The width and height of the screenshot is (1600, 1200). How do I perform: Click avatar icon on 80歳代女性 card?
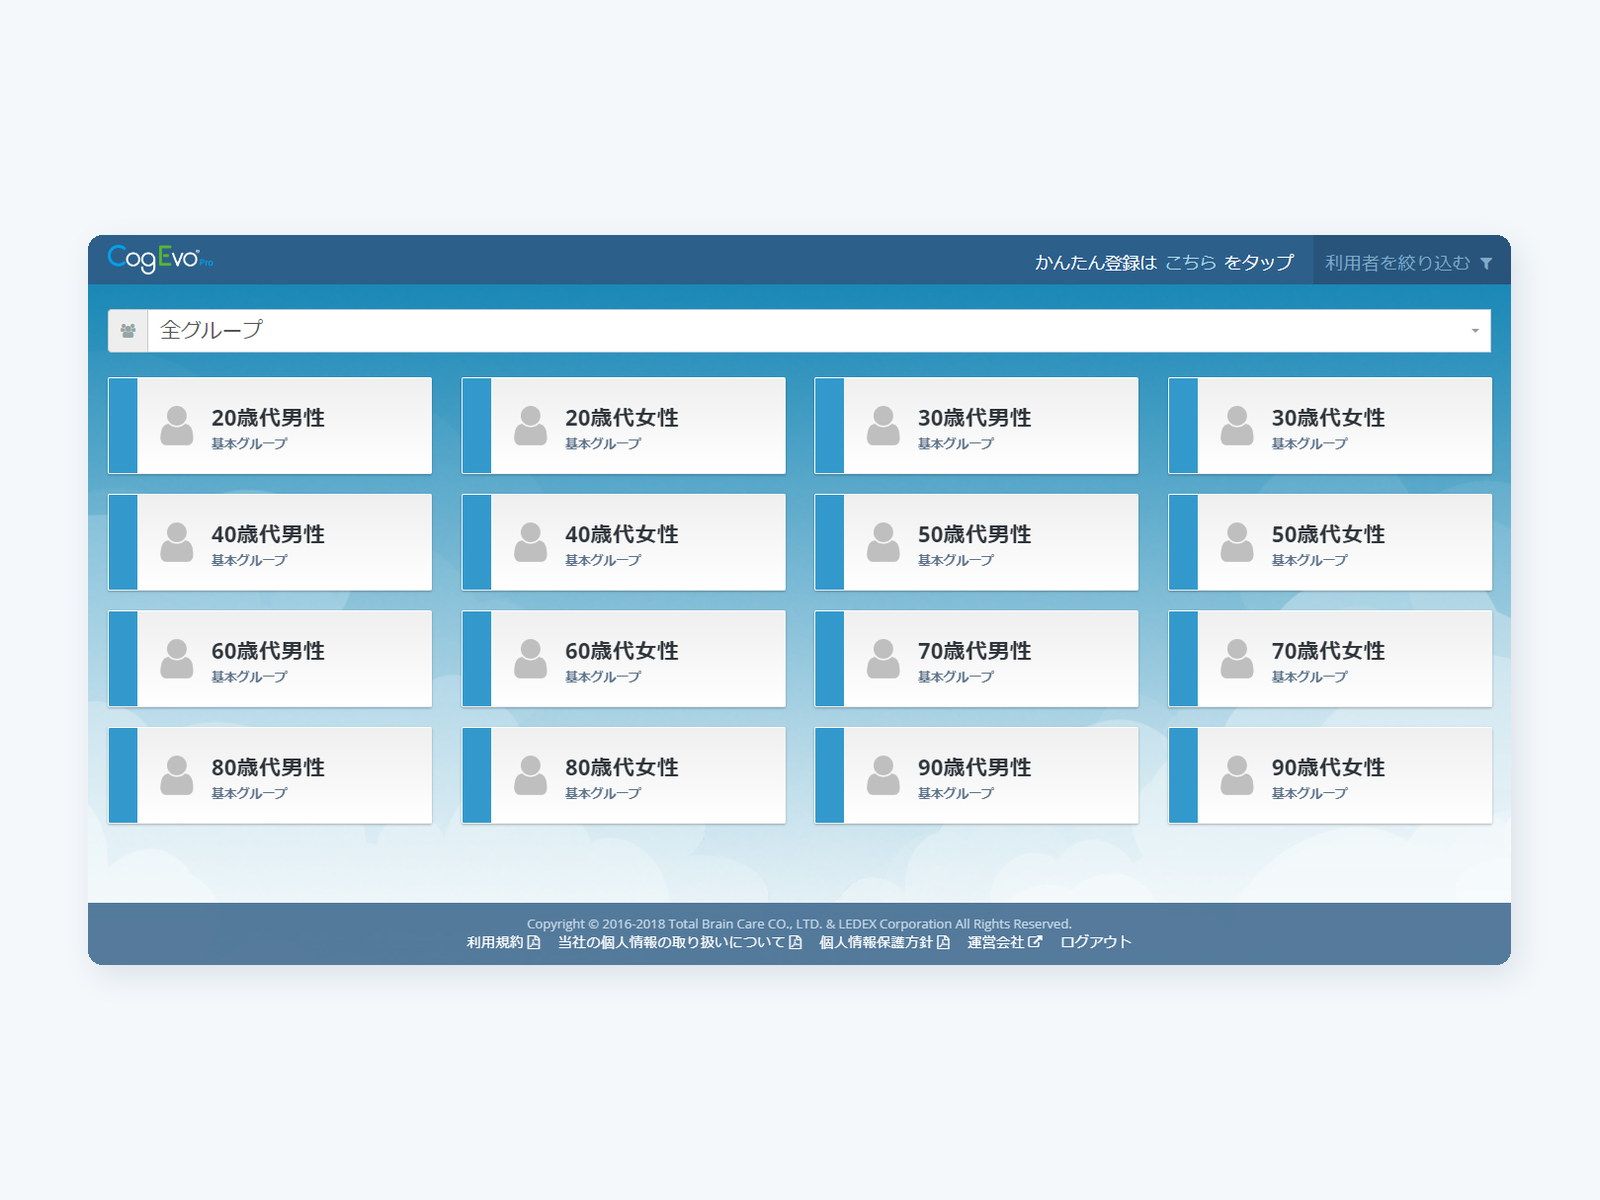(530, 776)
